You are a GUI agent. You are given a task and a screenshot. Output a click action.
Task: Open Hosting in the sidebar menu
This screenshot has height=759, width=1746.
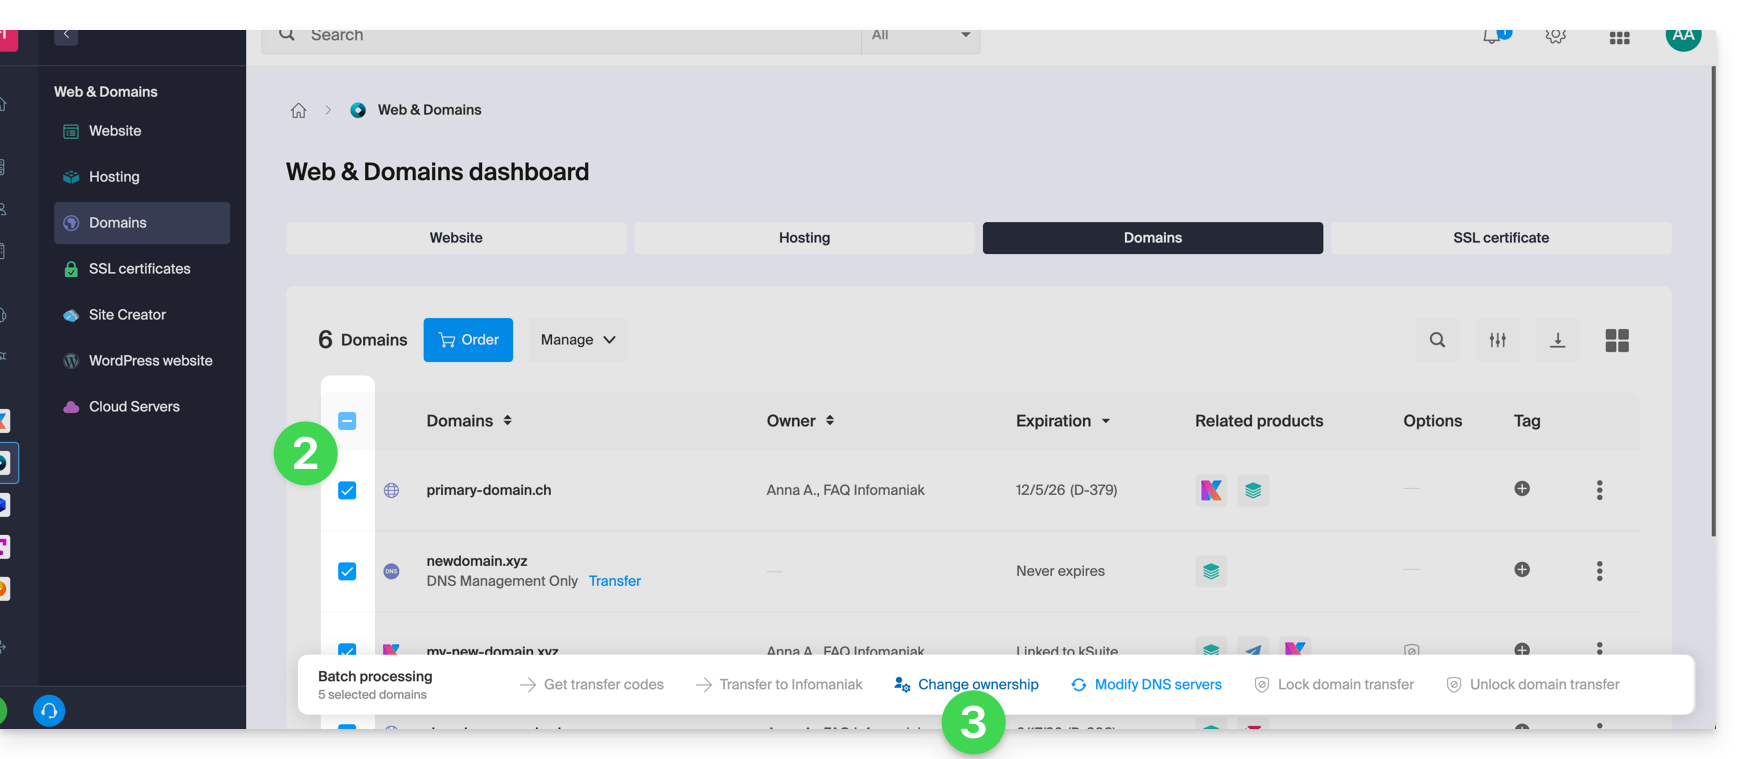pyautogui.click(x=114, y=177)
